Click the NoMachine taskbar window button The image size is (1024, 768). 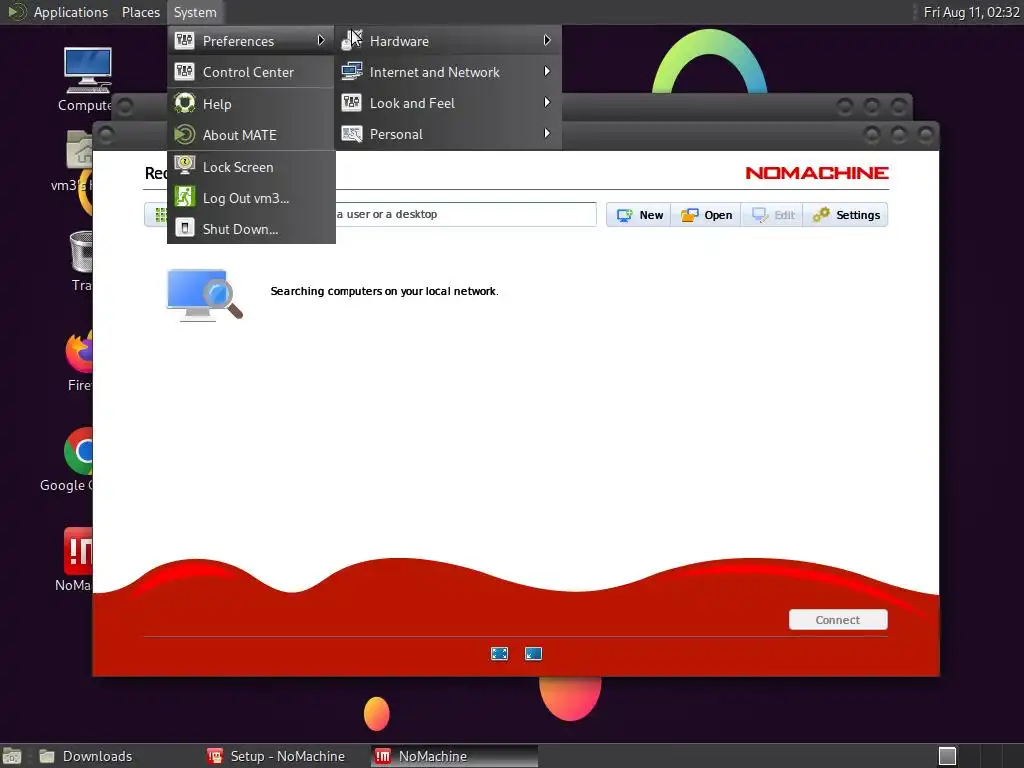click(x=455, y=756)
